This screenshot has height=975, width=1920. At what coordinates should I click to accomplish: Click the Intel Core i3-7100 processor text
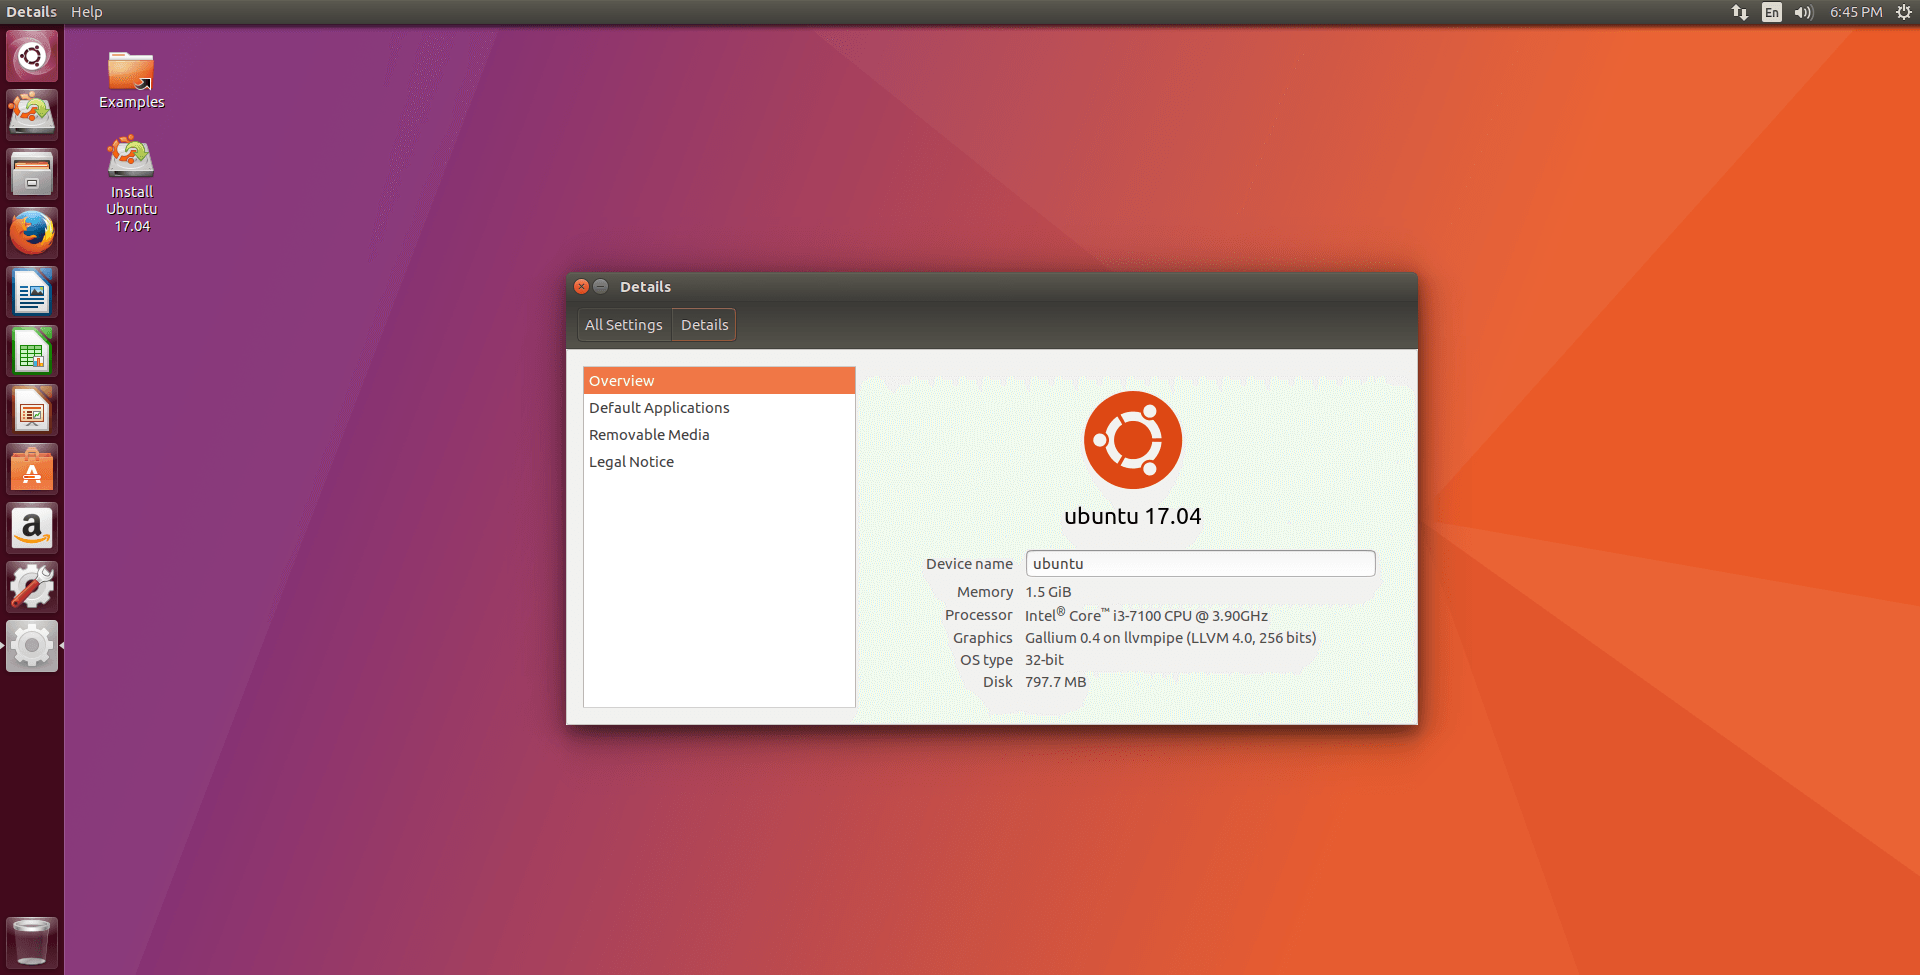(x=1146, y=615)
